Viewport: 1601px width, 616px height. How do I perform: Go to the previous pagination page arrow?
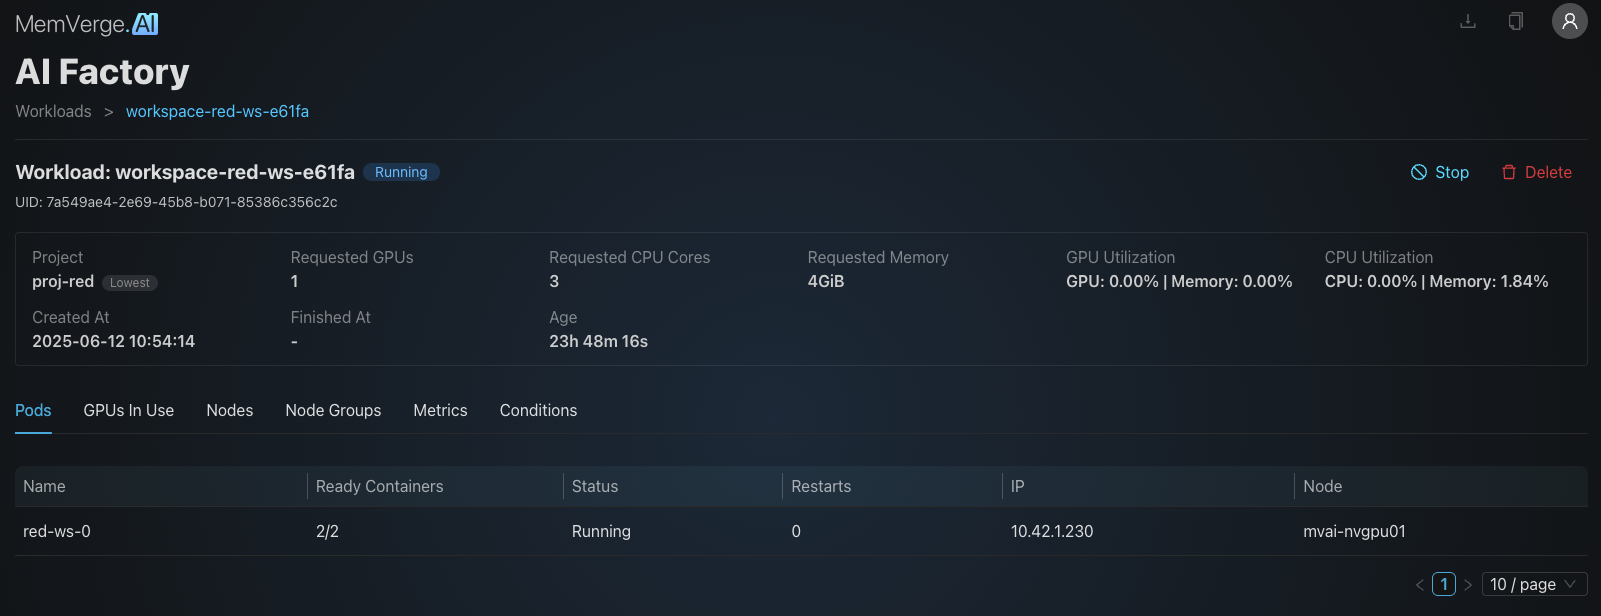pyautogui.click(x=1419, y=584)
